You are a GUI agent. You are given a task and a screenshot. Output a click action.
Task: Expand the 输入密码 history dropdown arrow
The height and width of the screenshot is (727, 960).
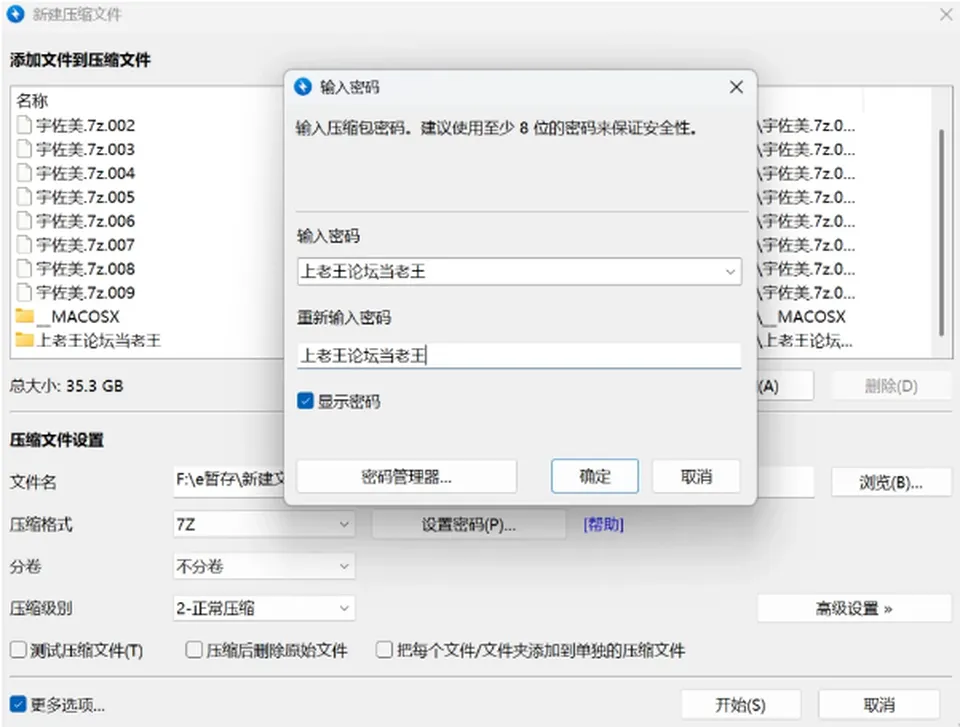tap(730, 271)
